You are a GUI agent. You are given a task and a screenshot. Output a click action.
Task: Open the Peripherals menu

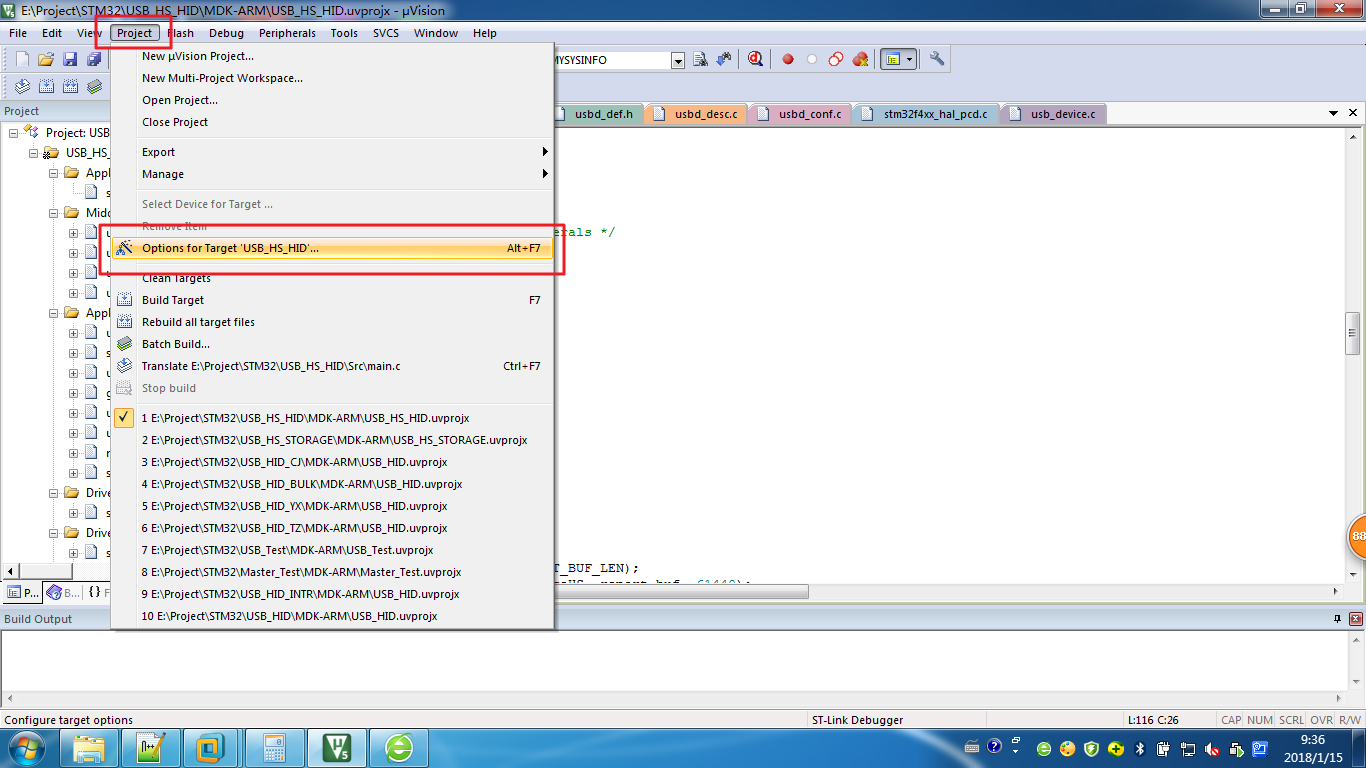[287, 33]
